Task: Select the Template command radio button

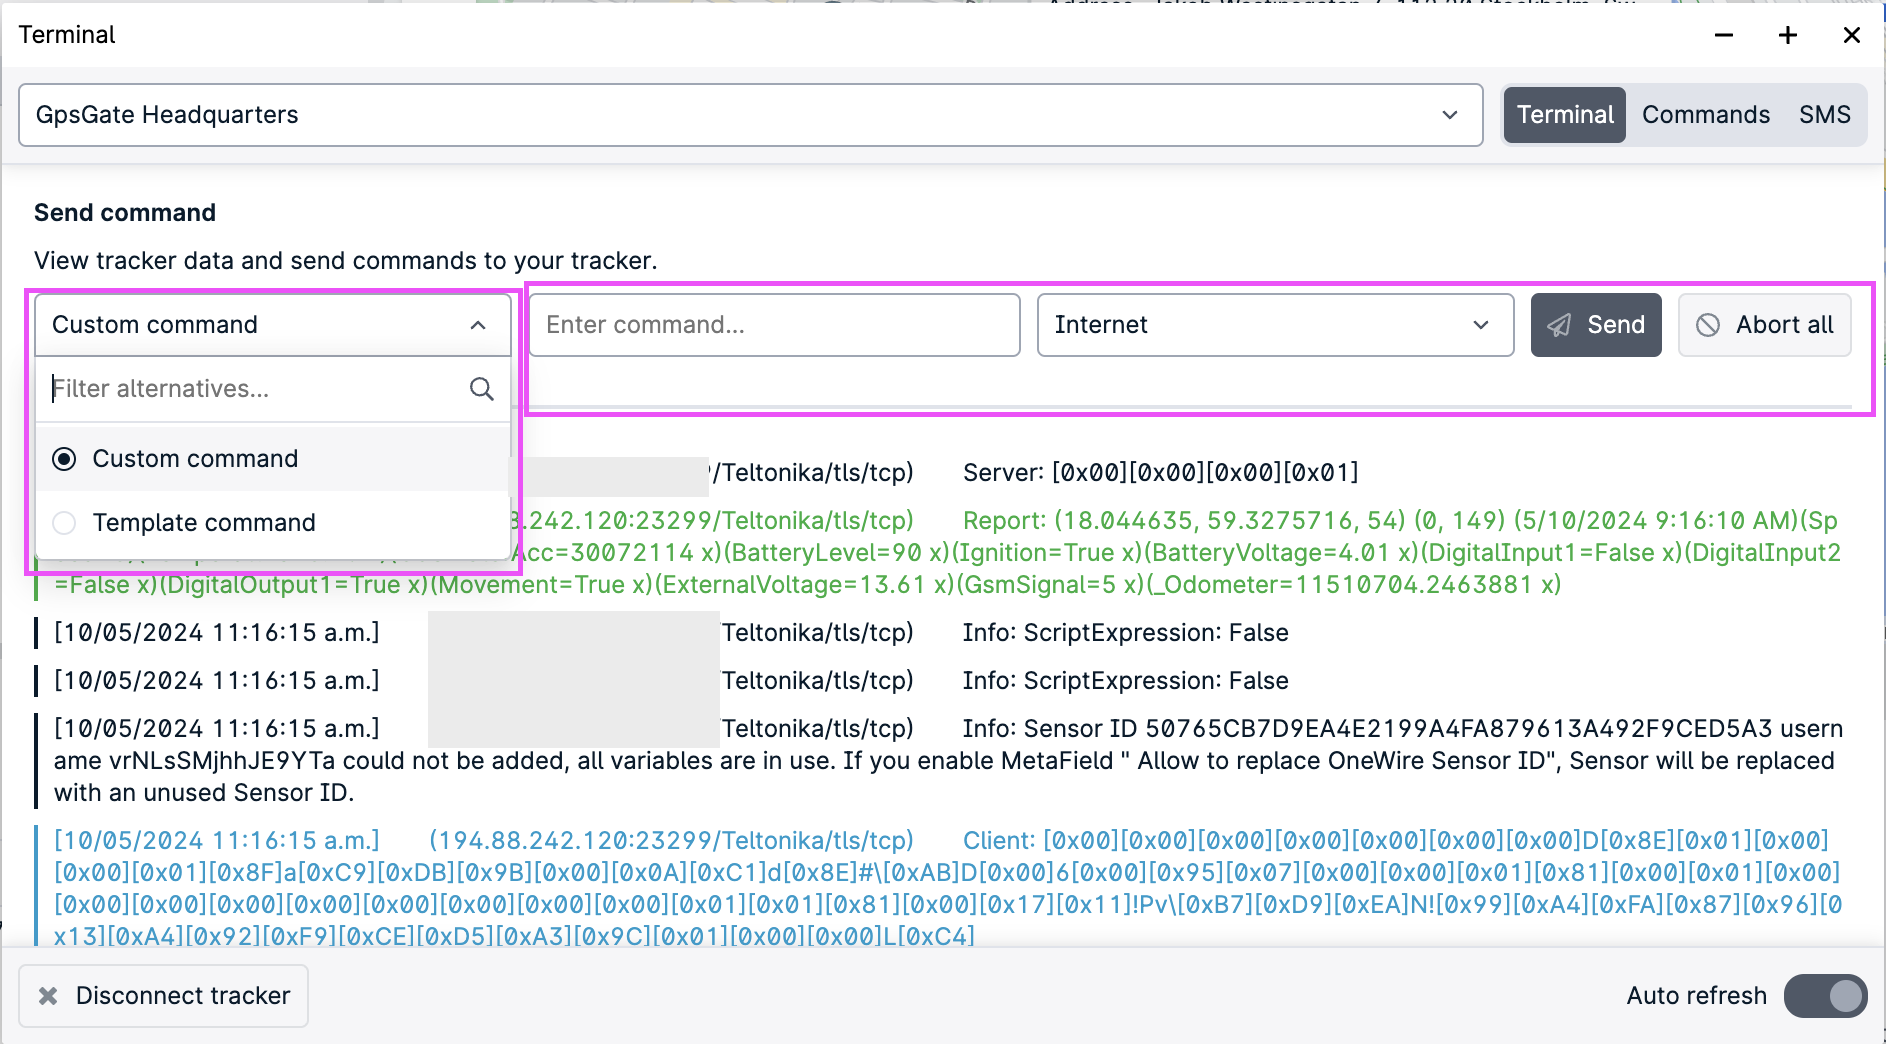Action: click(64, 522)
